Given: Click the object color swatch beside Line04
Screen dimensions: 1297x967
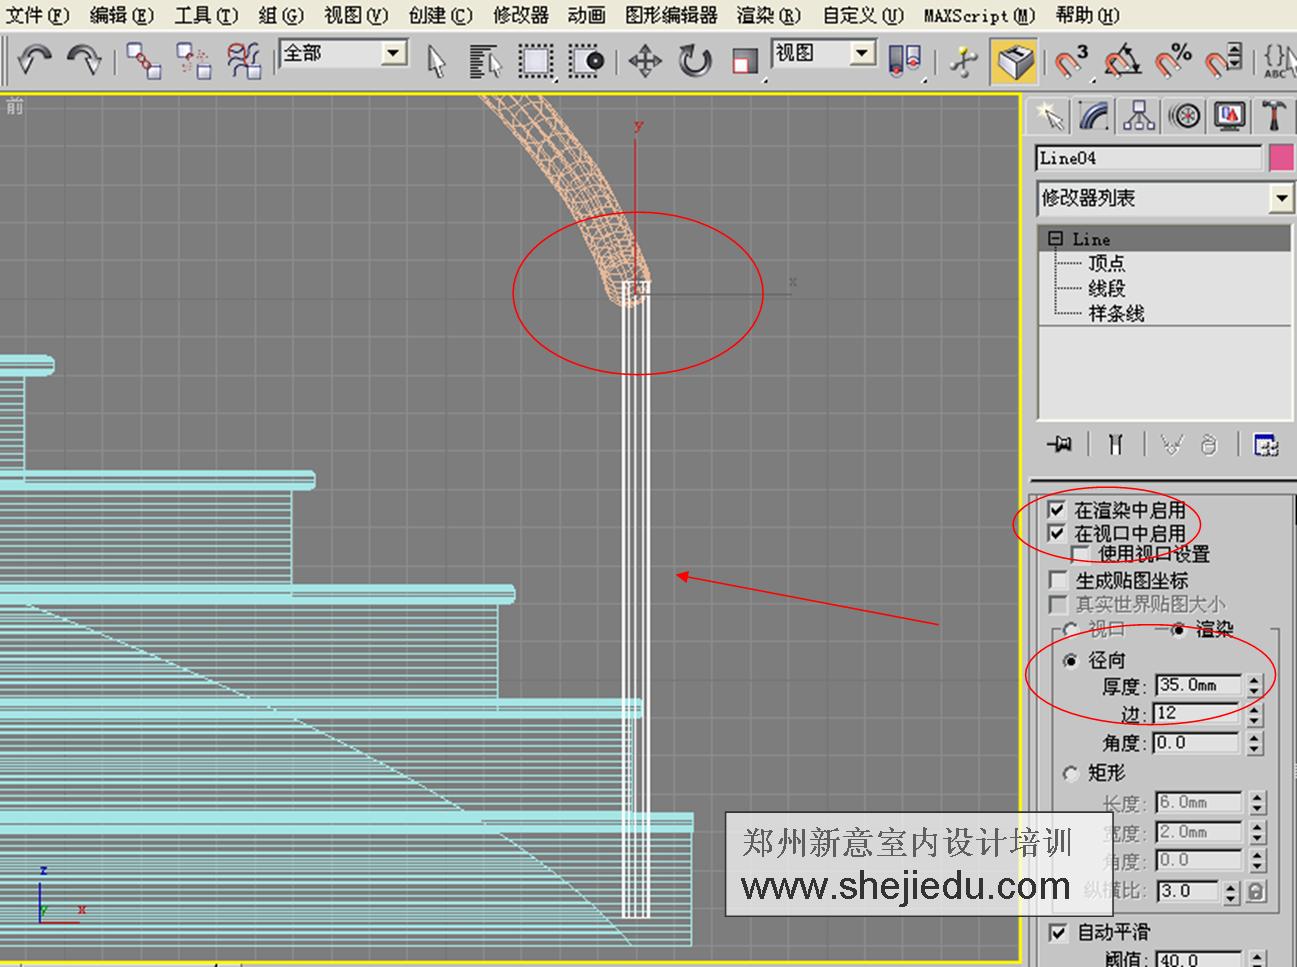Looking at the screenshot, I should pyautogui.click(x=1281, y=157).
